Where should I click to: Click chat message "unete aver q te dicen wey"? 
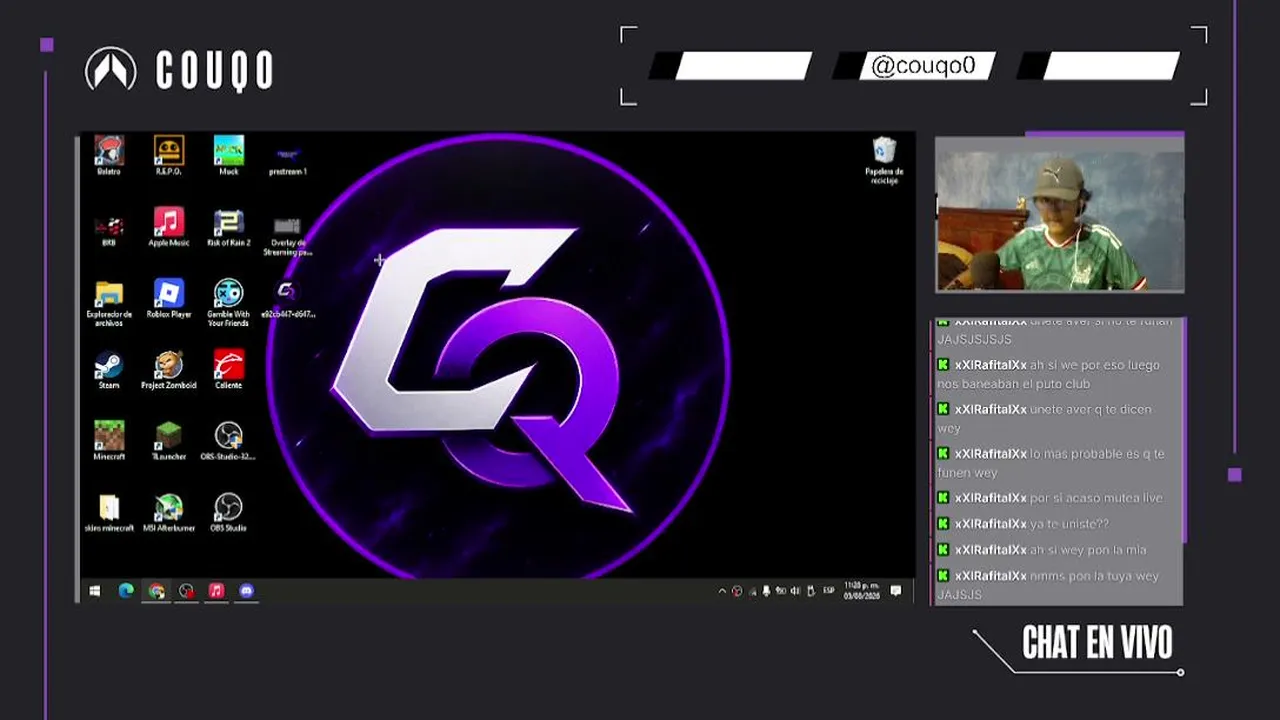1045,419
